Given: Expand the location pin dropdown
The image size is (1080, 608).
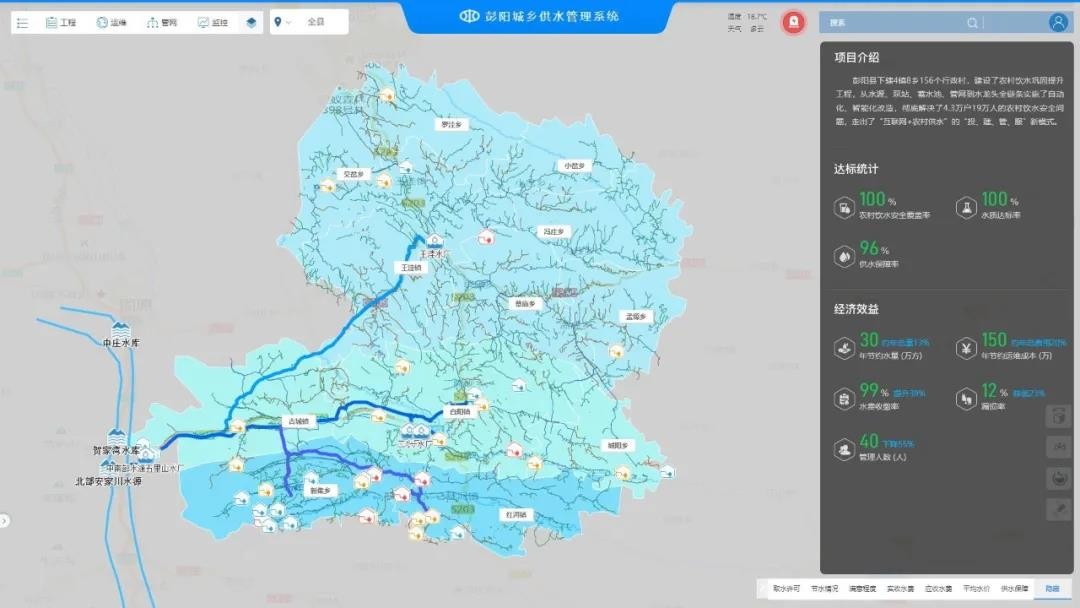Looking at the screenshot, I should (x=282, y=22).
